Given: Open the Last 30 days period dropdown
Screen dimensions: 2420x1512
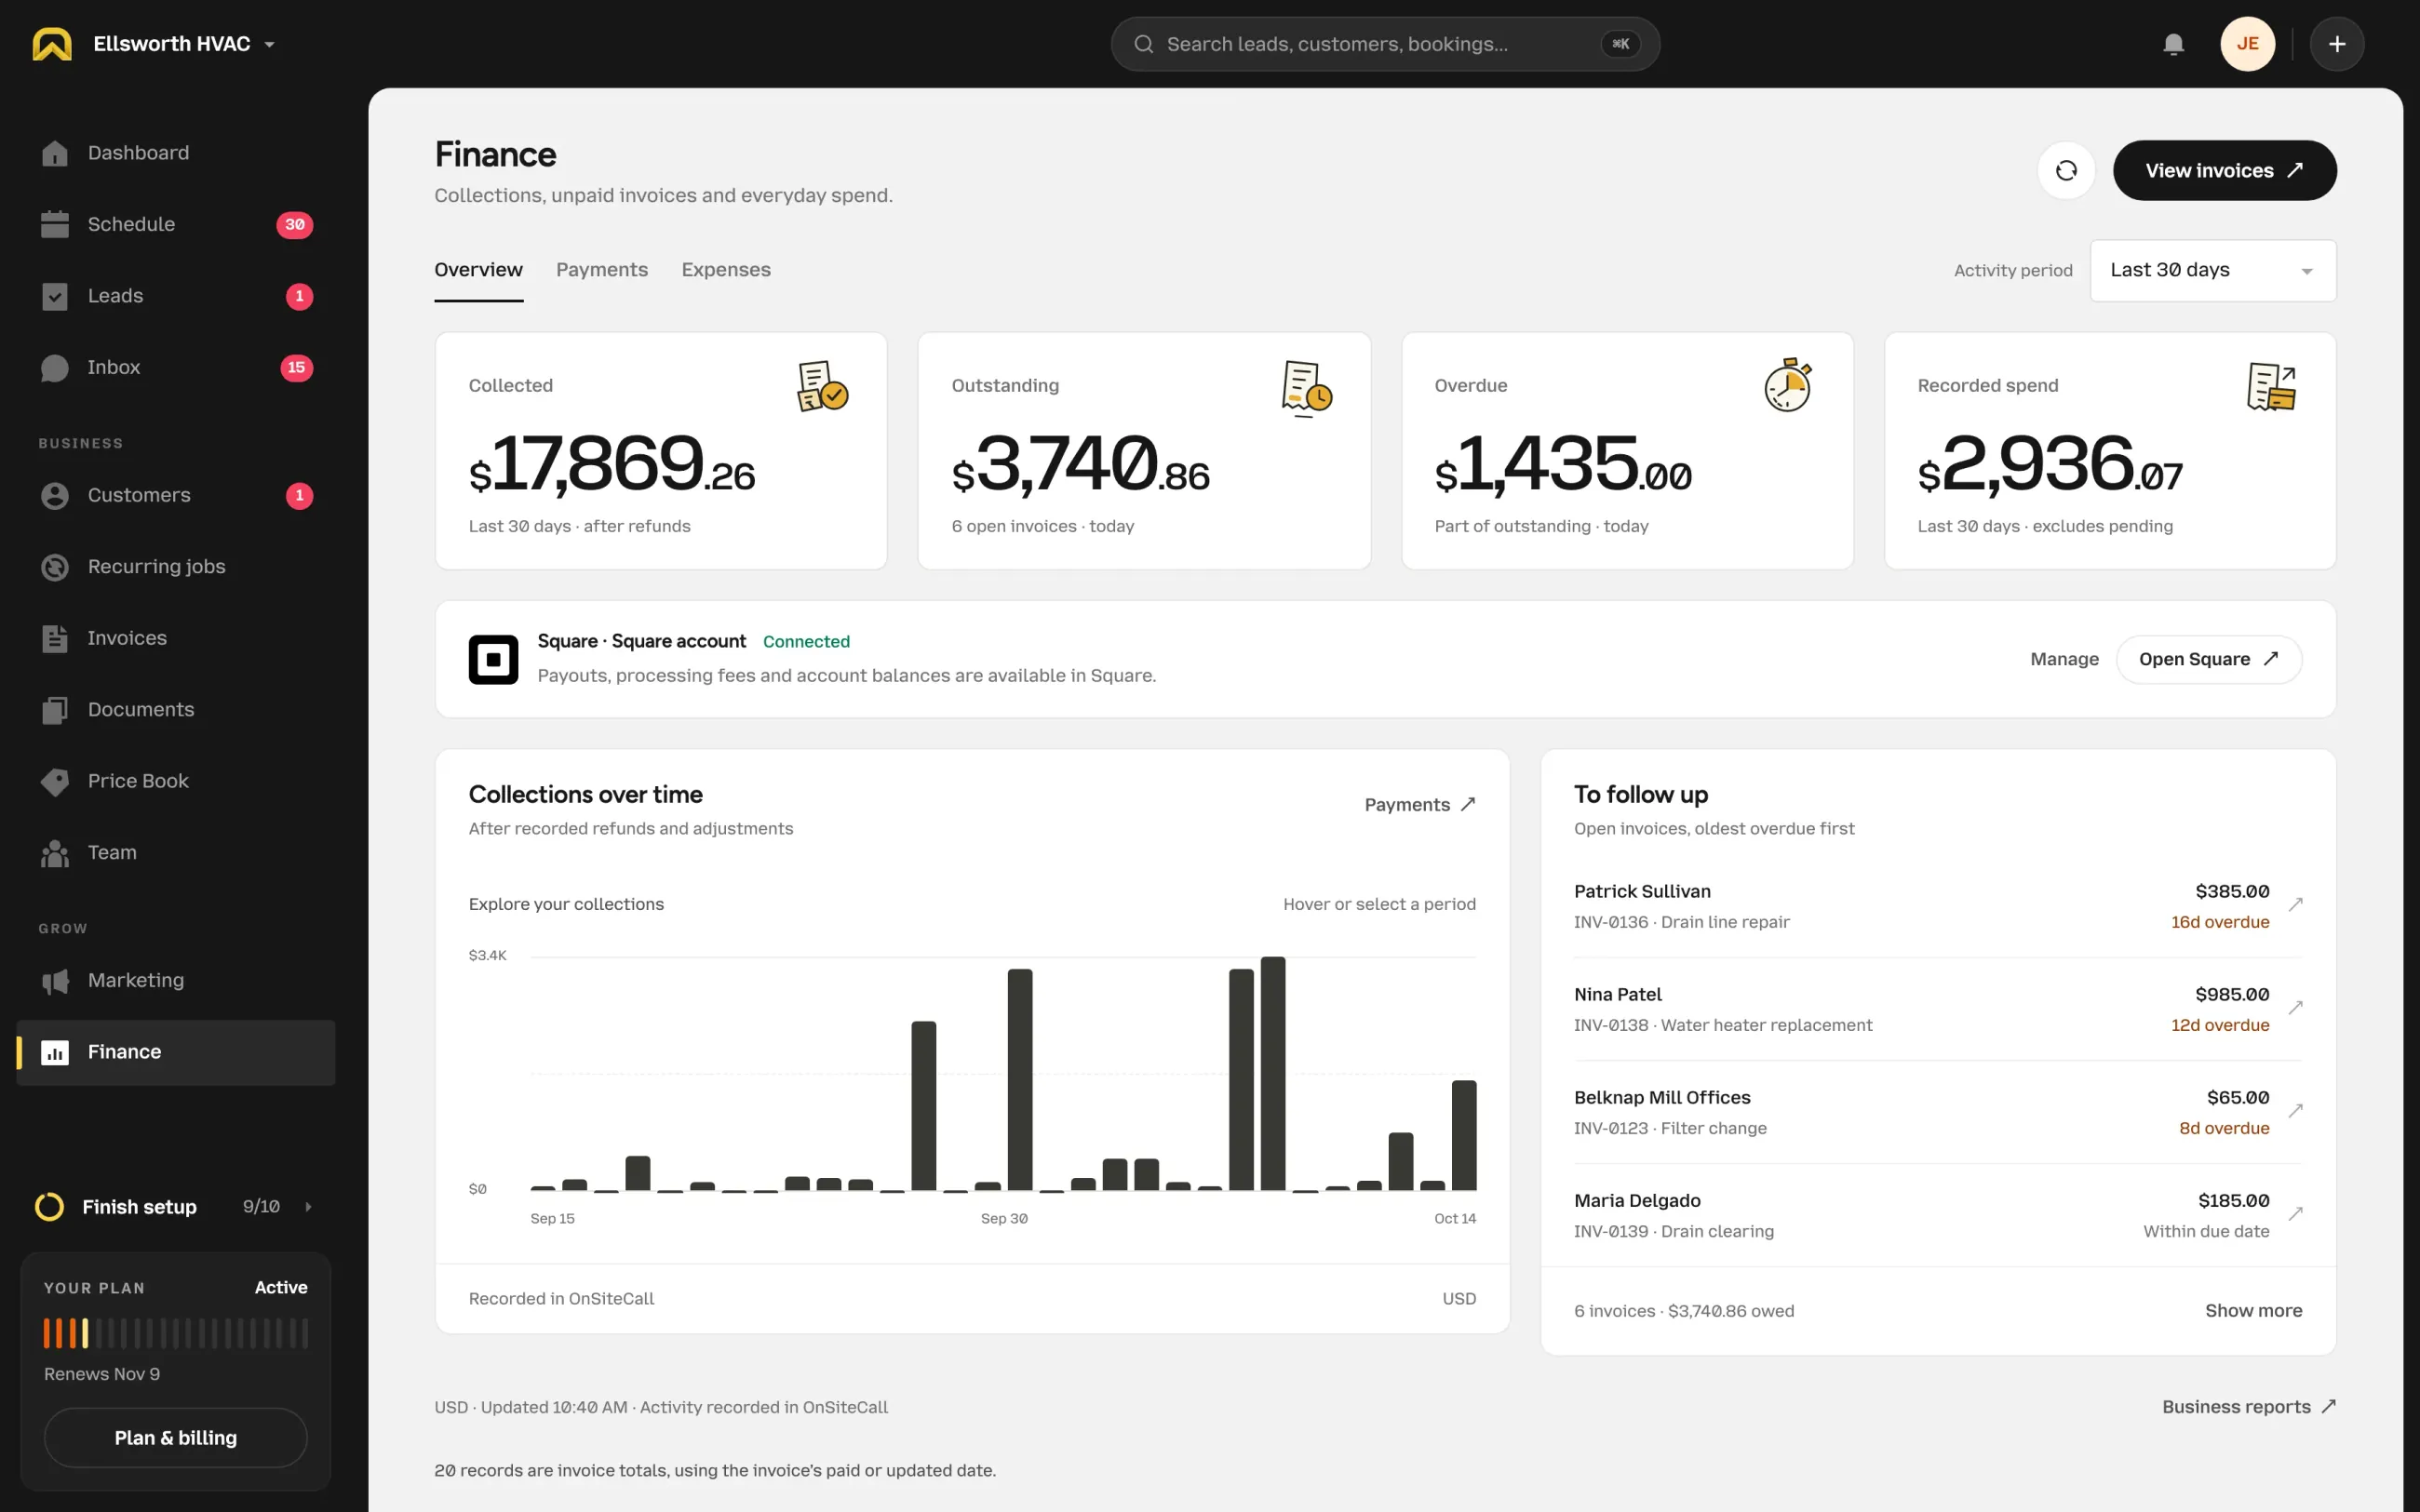Looking at the screenshot, I should click(x=2213, y=270).
